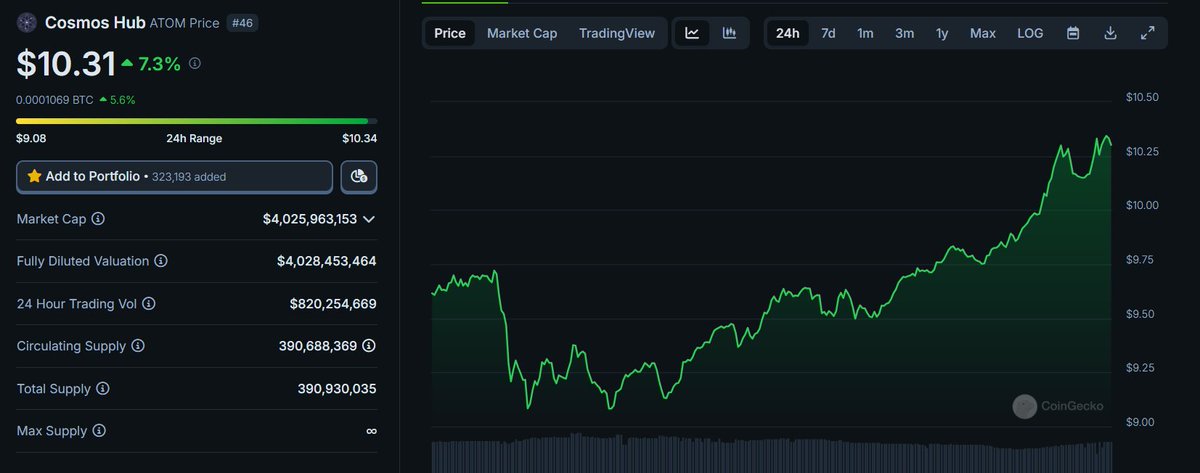
Task: Toggle LOG scale on chart
Action: coord(1030,33)
